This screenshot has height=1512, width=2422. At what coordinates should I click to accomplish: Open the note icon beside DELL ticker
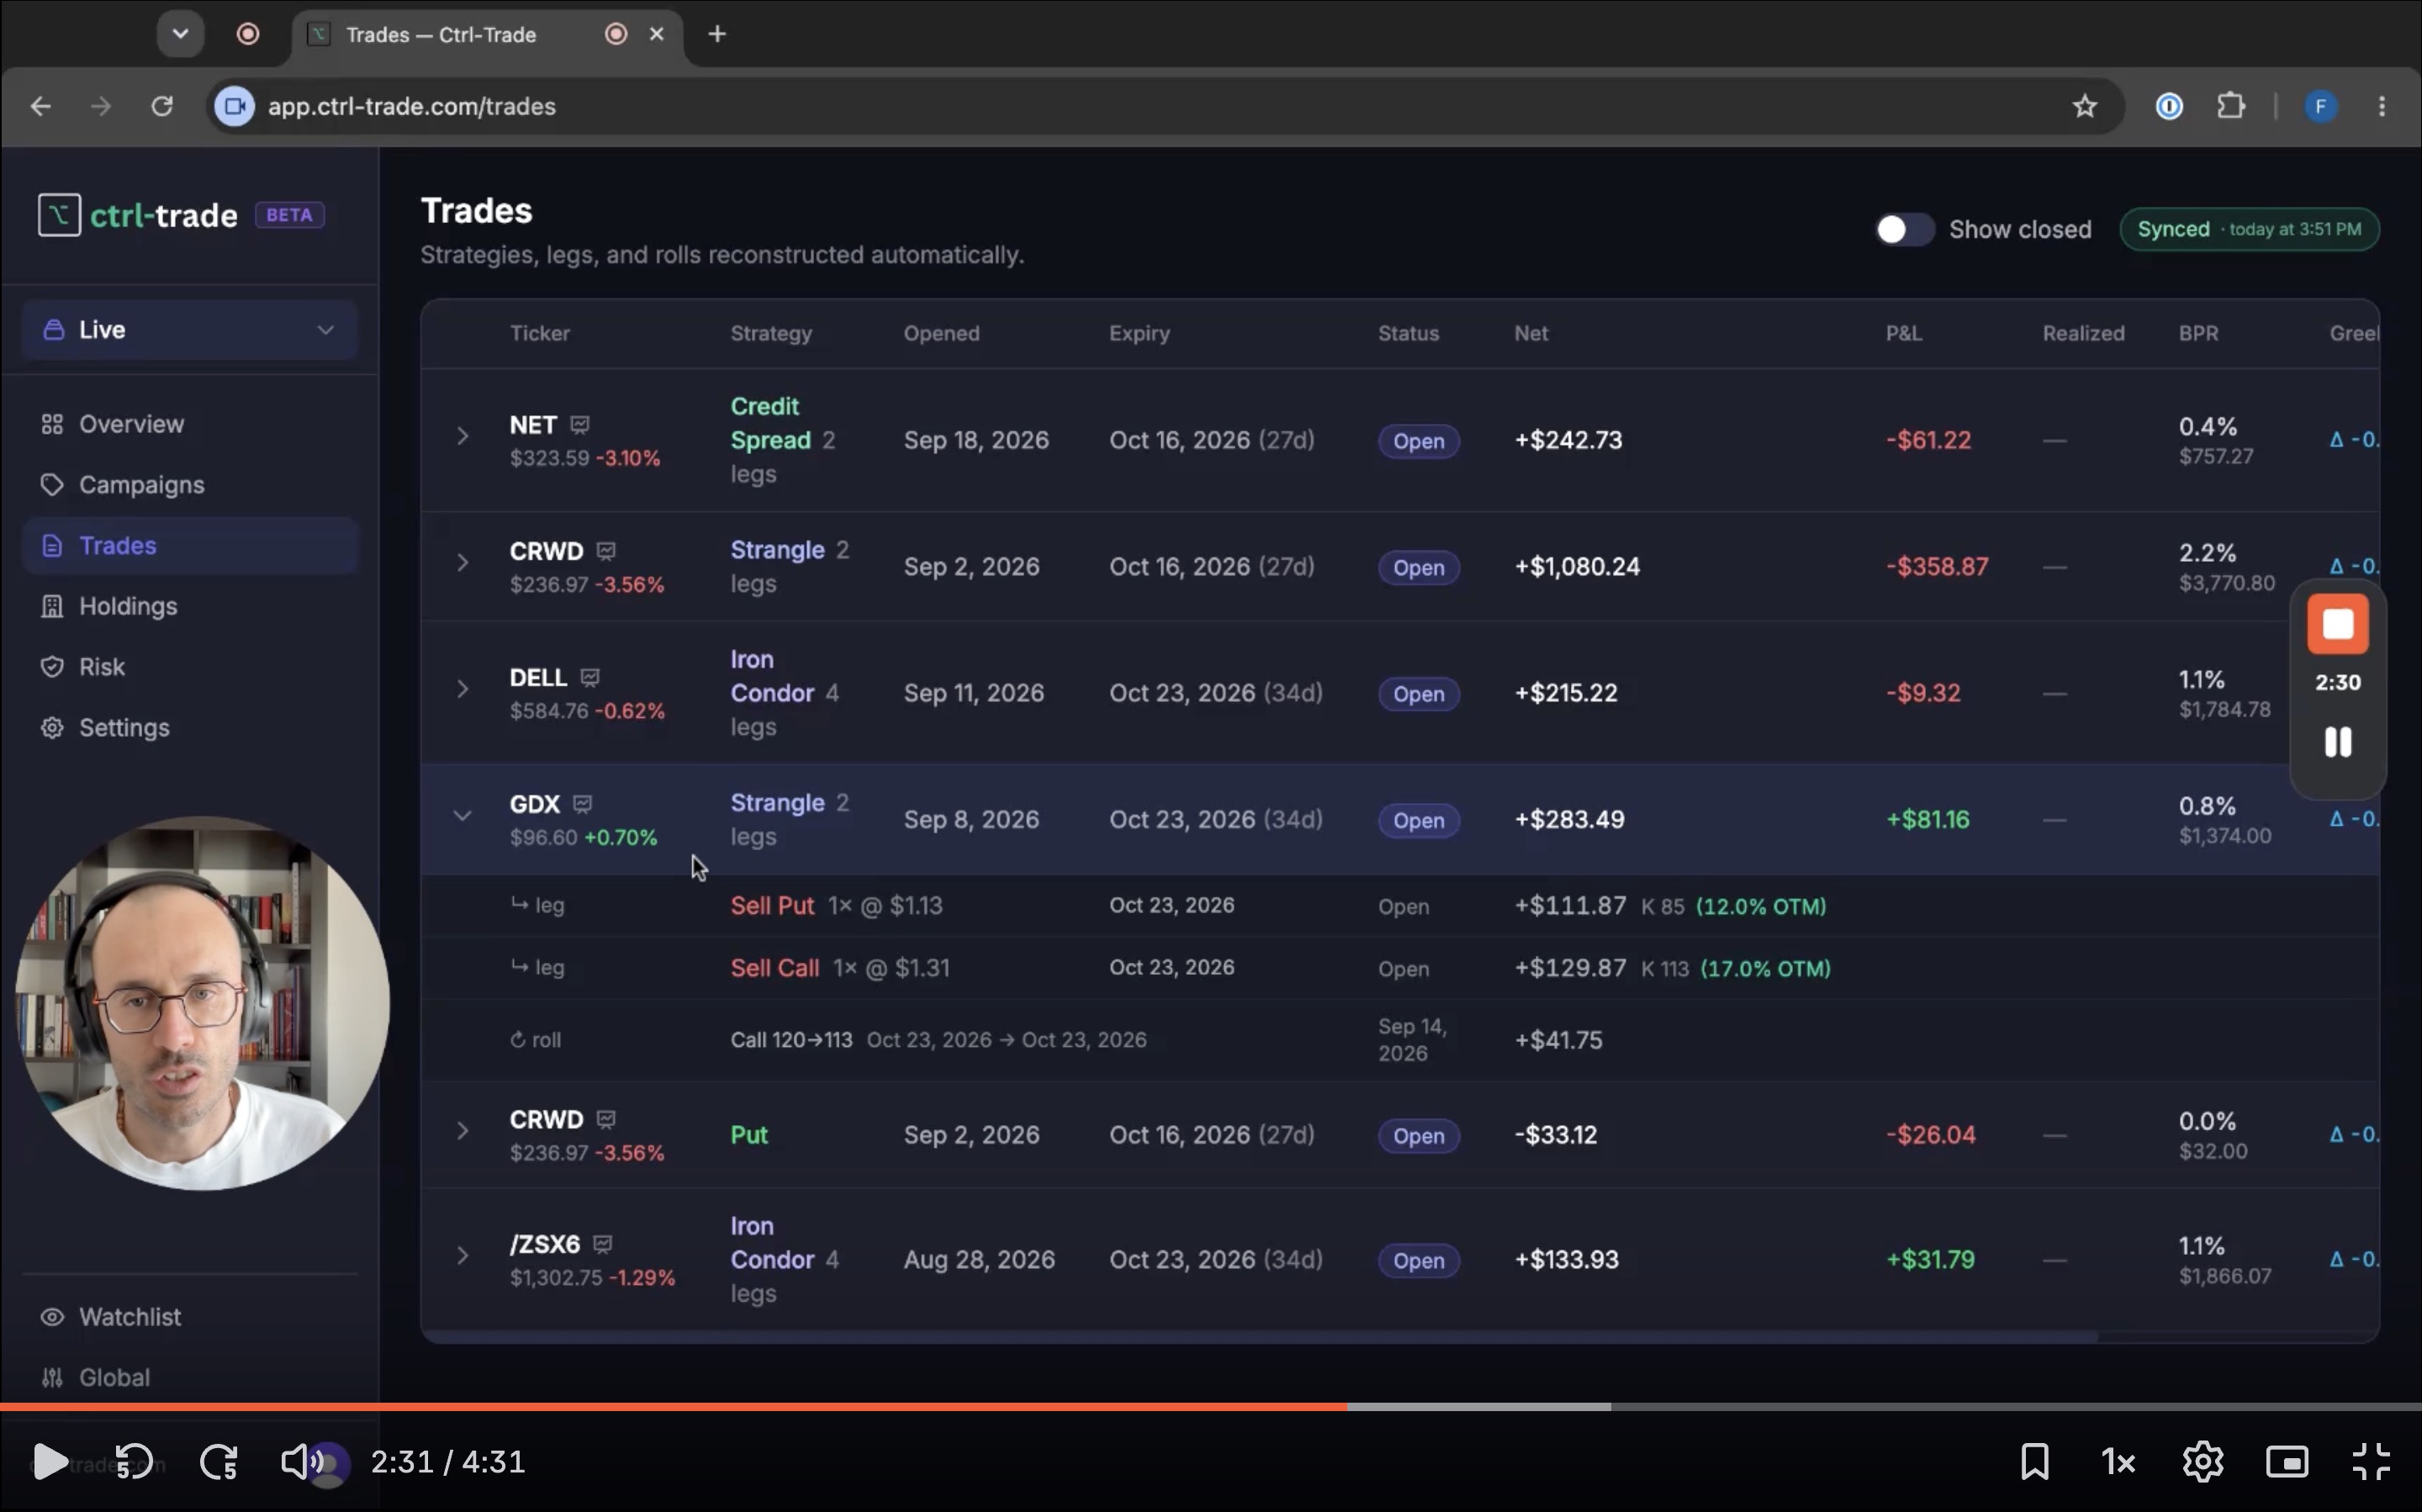point(590,678)
